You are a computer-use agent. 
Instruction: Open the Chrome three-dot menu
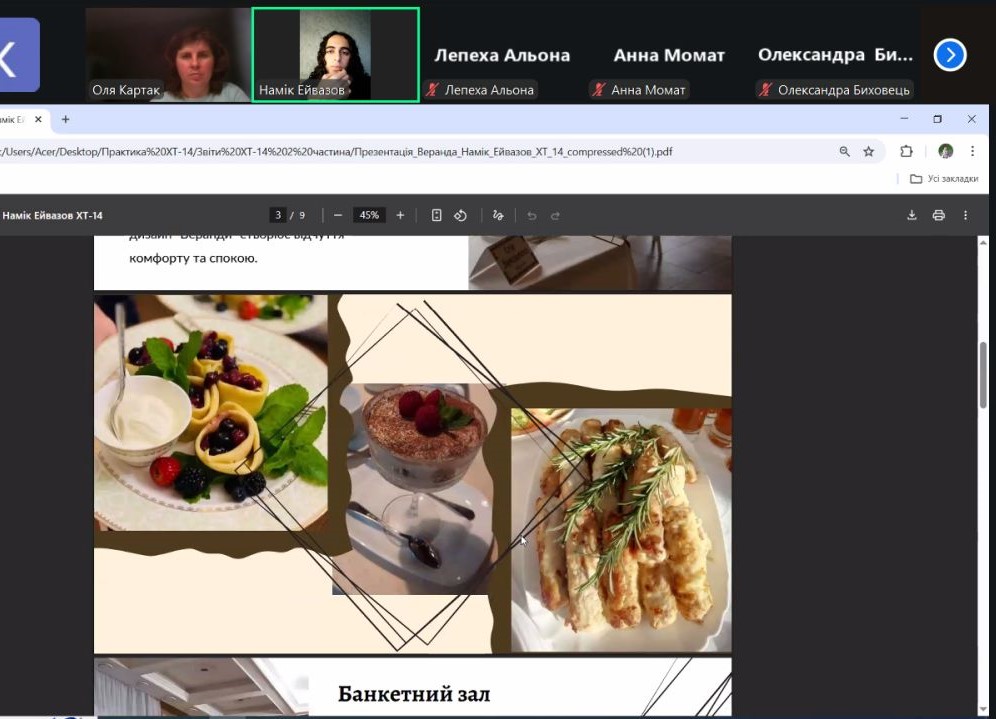coord(973,152)
